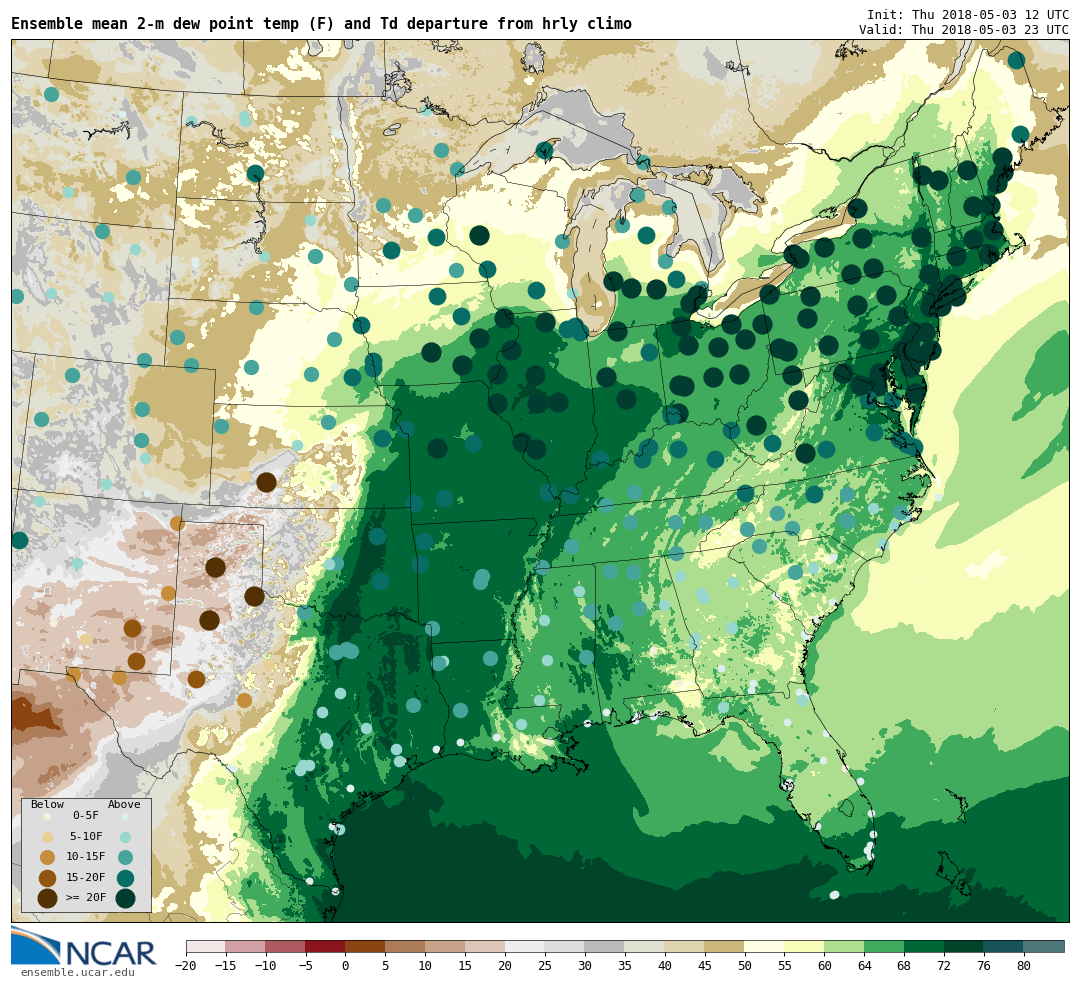Screen dimensions: 1080x985
Task: Pick the 5 to 10 colorbar swatch
Action: pos(406,947)
